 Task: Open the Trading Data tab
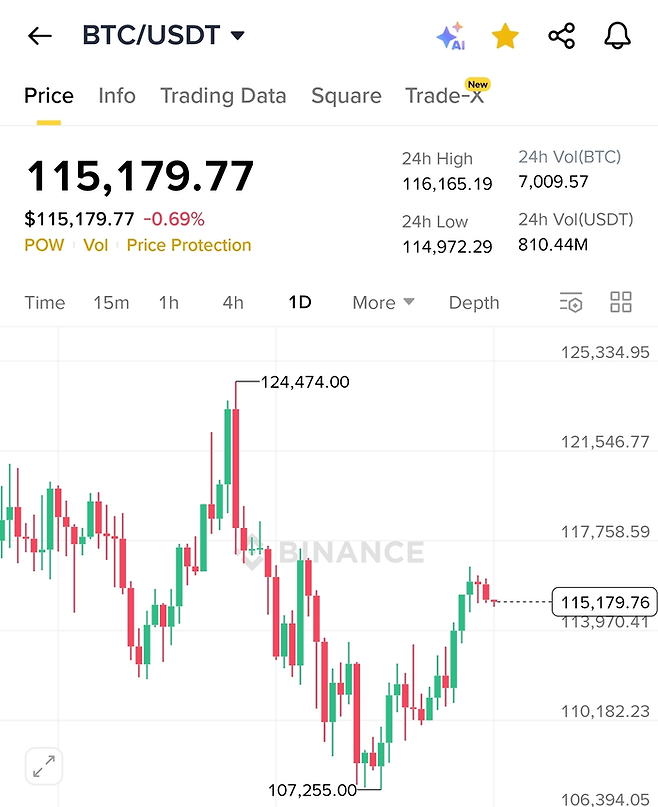pos(223,96)
